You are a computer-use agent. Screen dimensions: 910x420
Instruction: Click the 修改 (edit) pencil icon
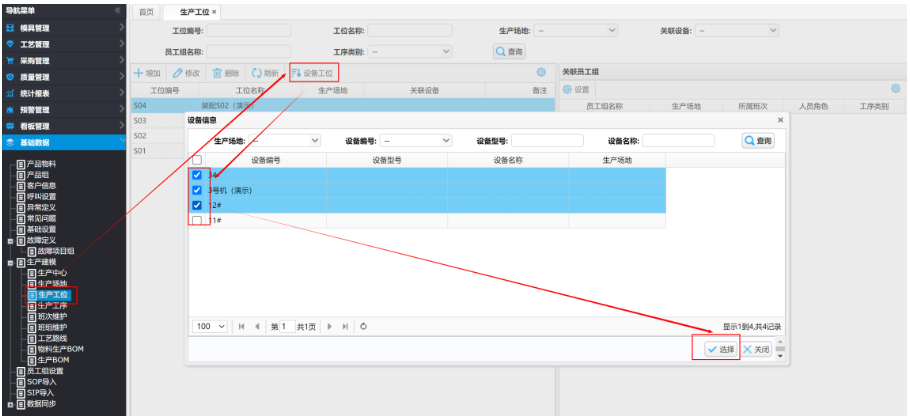[178, 73]
